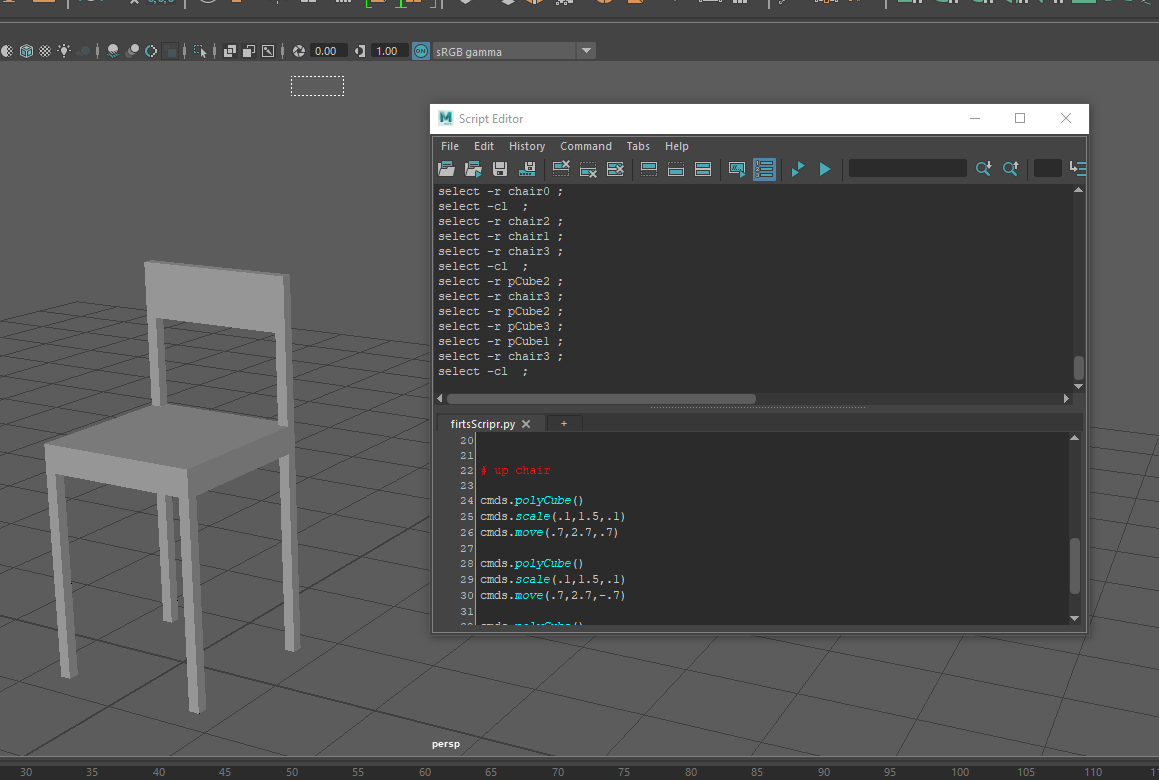Click the gamma icon beside 1.00
The height and width of the screenshot is (780, 1159).
360,51
